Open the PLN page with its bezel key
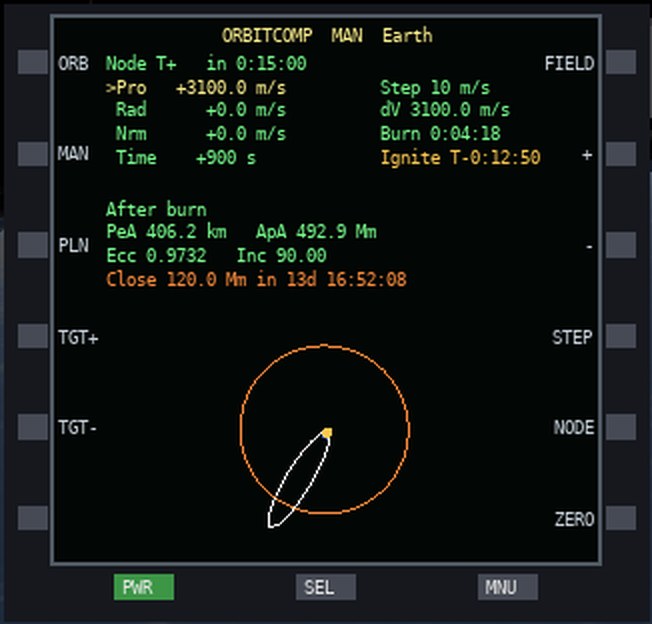Viewport: 652px width, 624px height. point(33,244)
